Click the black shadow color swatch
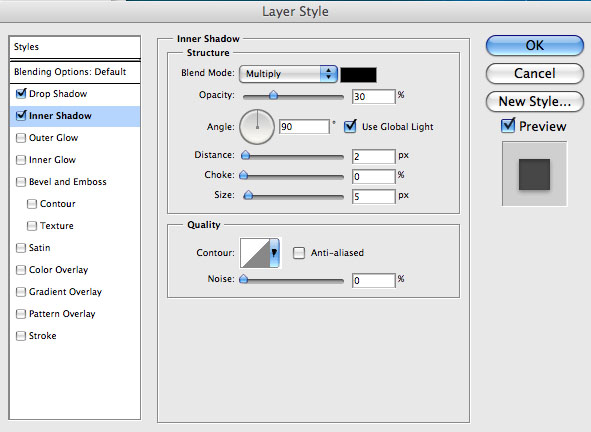 click(358, 75)
